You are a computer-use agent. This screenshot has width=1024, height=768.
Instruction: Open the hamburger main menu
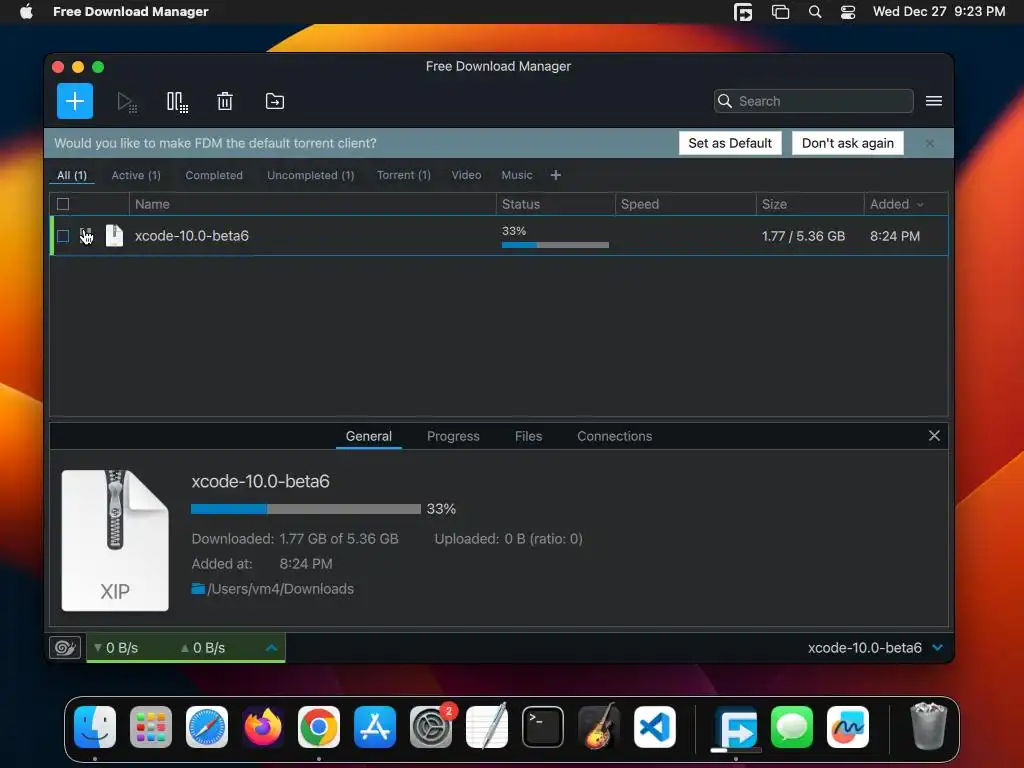(x=933, y=101)
